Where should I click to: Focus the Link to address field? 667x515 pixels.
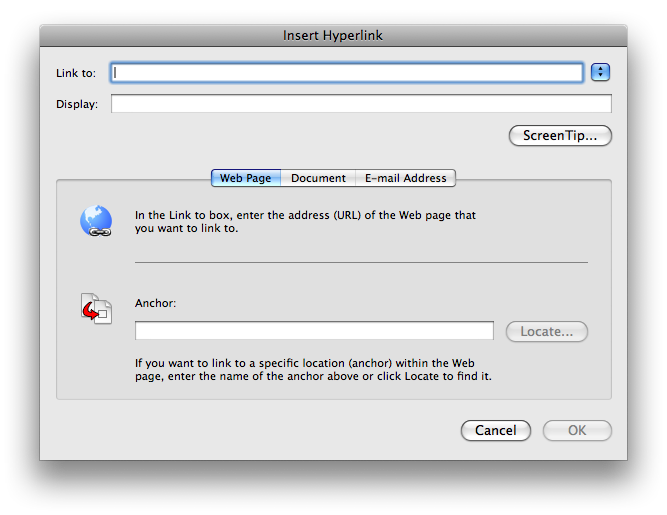click(x=346, y=72)
